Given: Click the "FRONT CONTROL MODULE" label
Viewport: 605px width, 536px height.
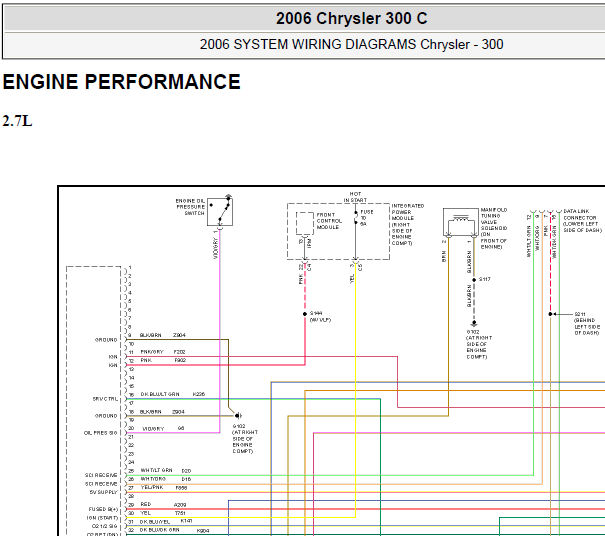Looking at the screenshot, I should coord(329,221).
